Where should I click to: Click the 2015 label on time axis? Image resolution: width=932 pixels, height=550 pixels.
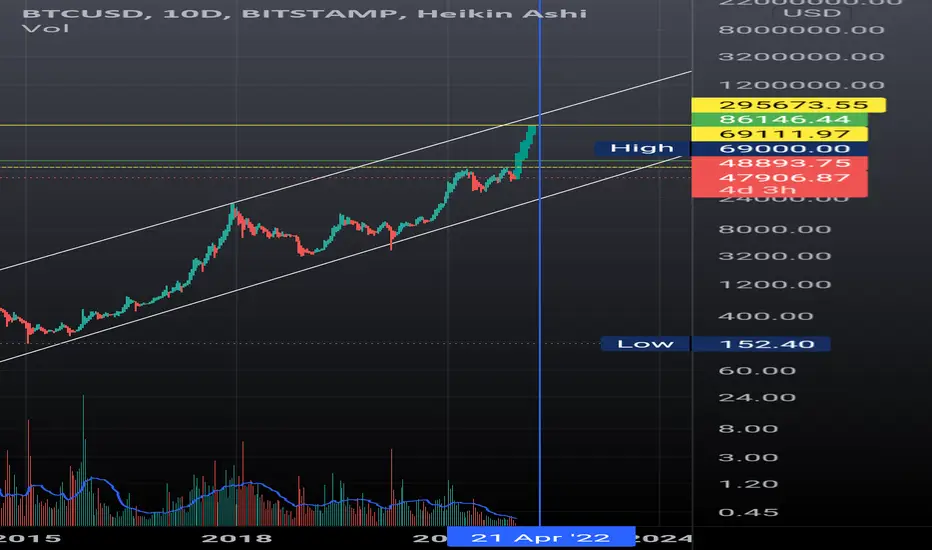pos(29,538)
